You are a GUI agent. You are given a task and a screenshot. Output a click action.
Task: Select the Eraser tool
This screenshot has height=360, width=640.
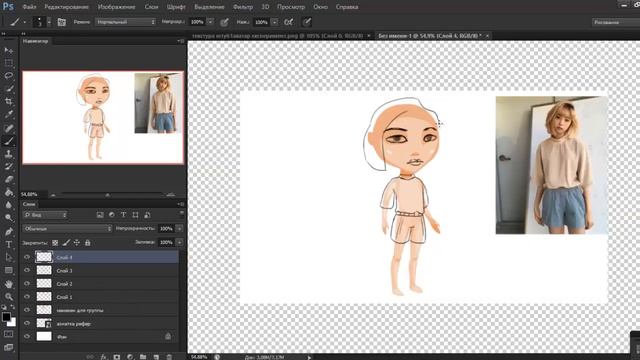9,179
